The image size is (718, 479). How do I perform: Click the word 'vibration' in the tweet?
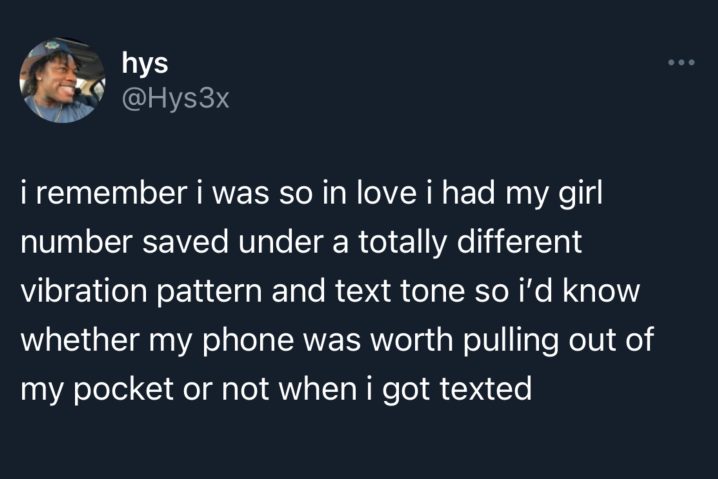pyautogui.click(x=83, y=291)
